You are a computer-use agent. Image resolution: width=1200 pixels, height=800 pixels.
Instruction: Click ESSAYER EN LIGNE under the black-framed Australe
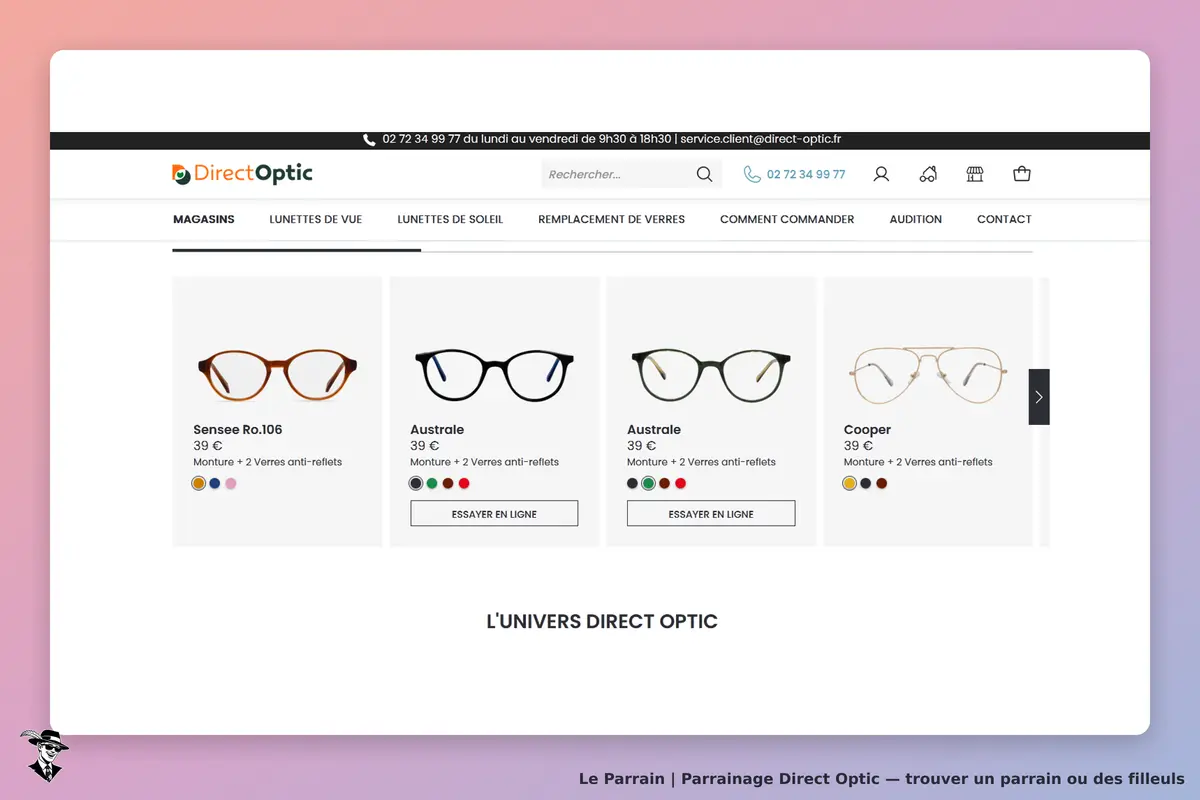pyautogui.click(x=494, y=514)
